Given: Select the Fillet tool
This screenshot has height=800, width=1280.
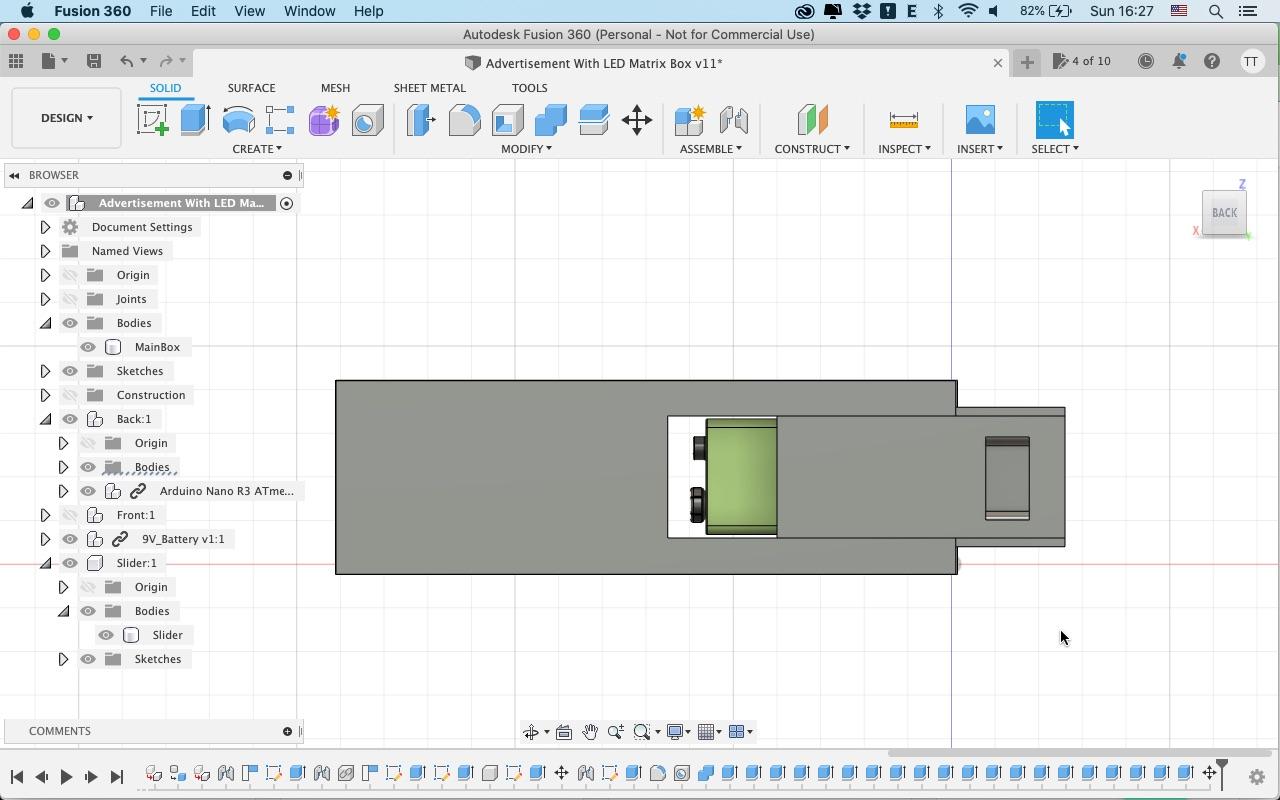Looking at the screenshot, I should (464, 120).
